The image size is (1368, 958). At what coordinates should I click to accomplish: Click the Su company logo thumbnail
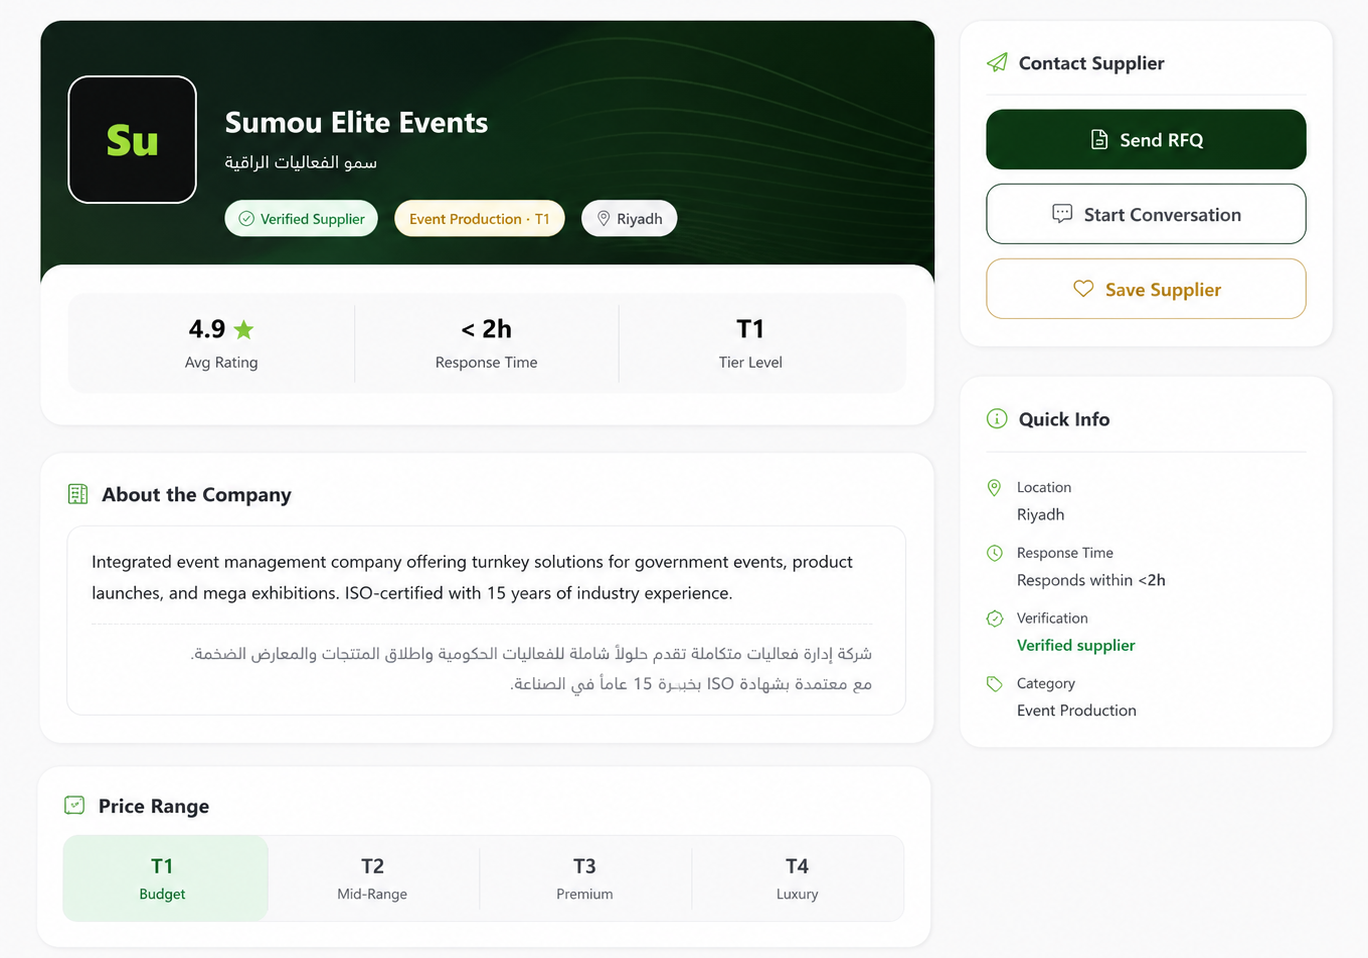click(132, 140)
